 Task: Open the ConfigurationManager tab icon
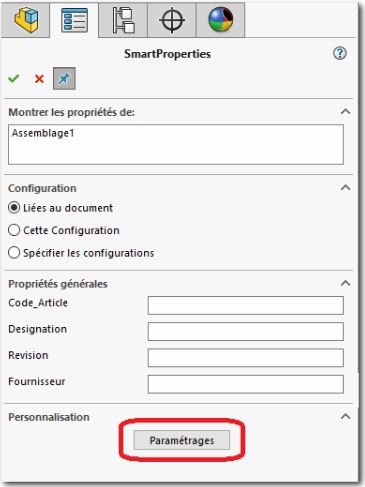[x=123, y=20]
